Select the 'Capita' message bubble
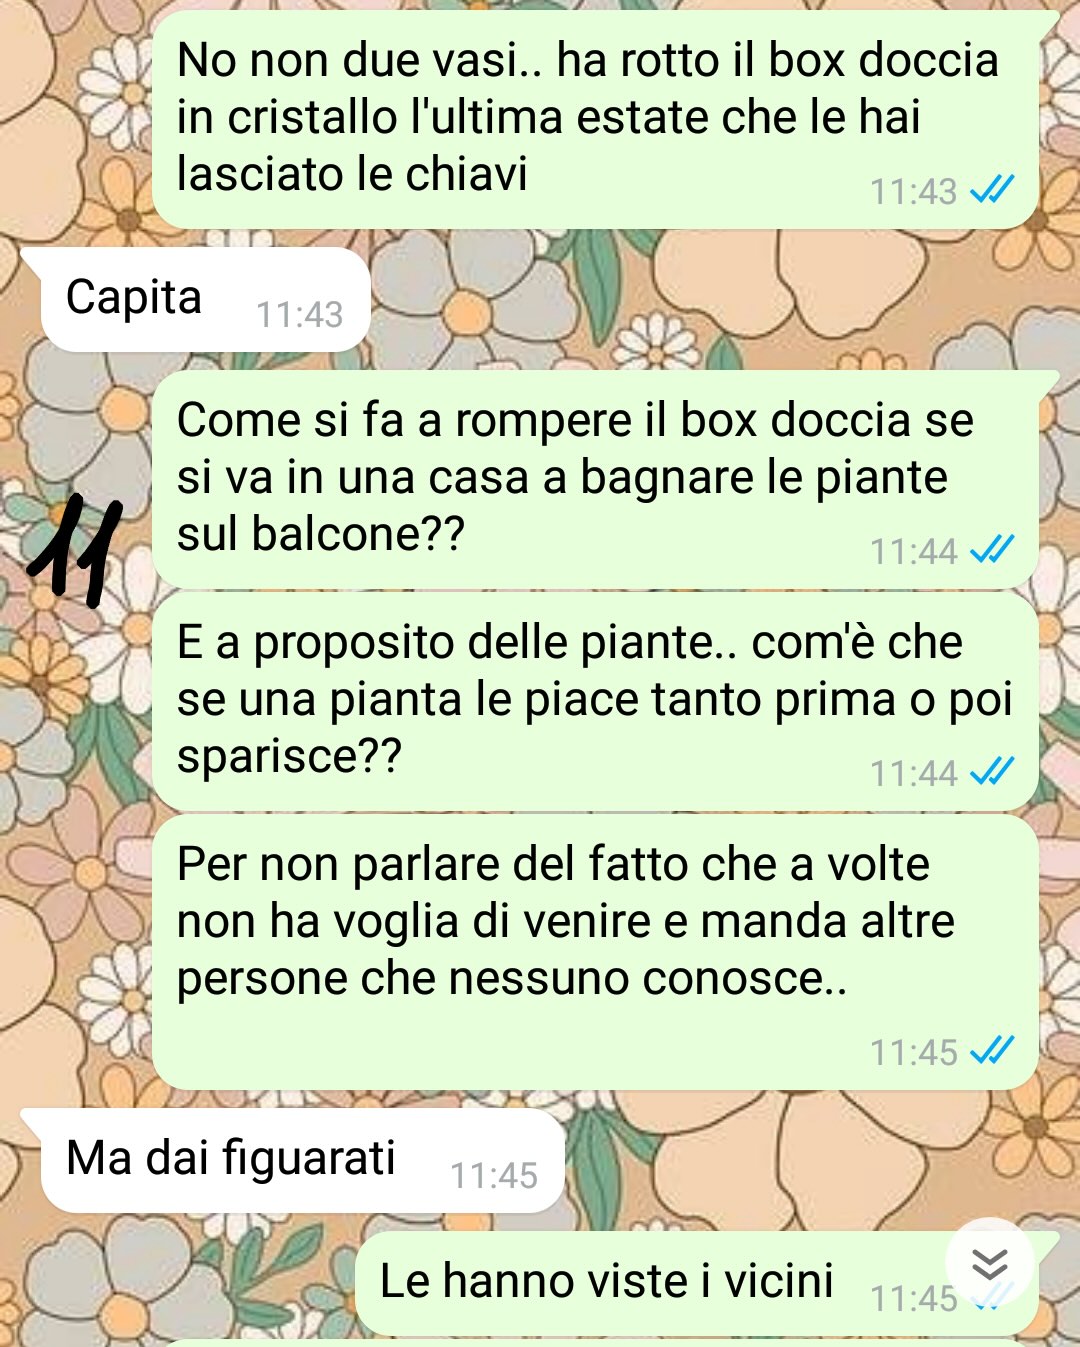Screen dimensions: 1080x1347 tap(205, 299)
